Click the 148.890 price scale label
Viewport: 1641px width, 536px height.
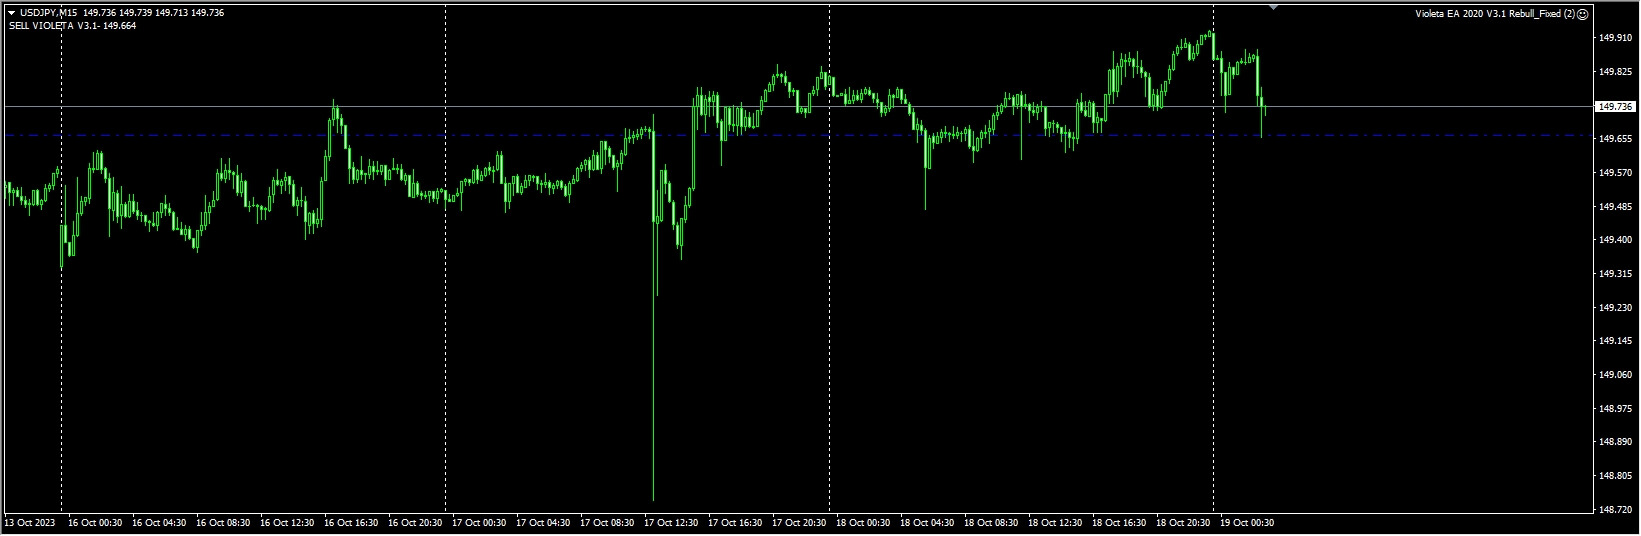1616,442
